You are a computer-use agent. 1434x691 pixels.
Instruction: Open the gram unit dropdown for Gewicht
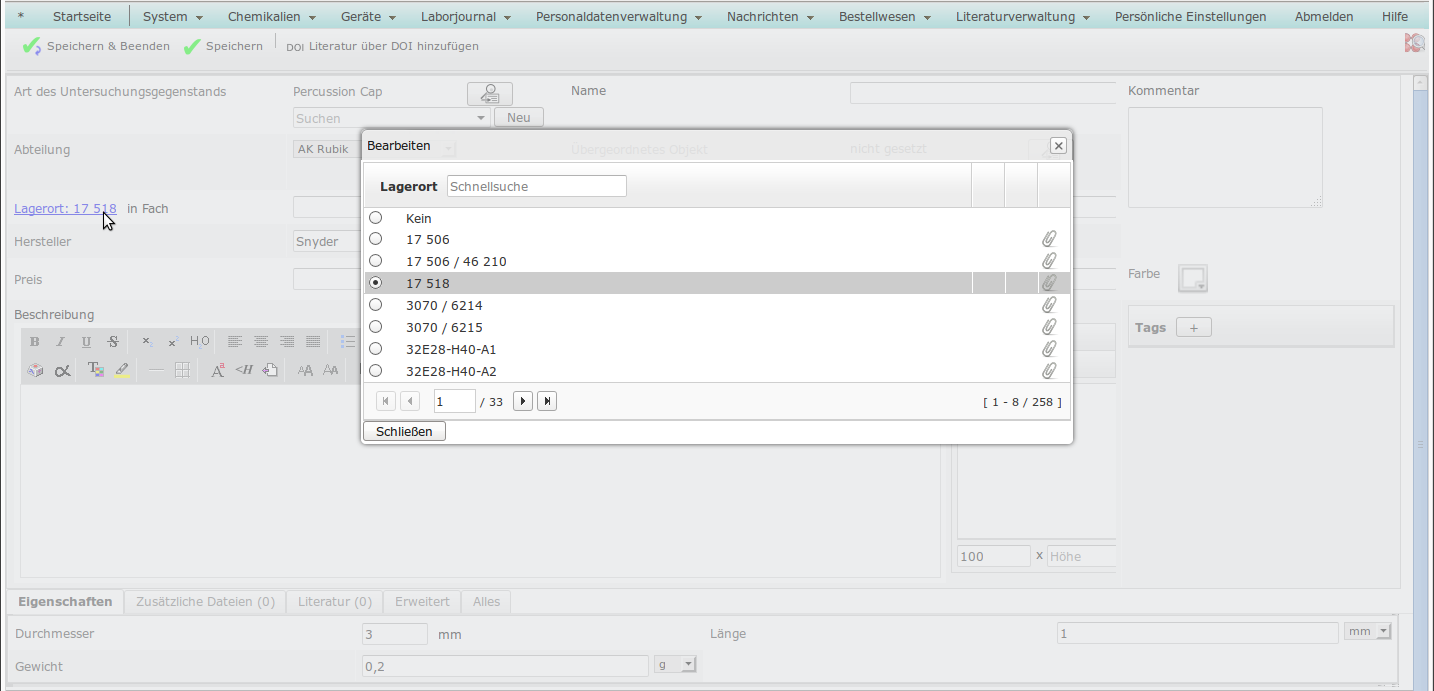pyautogui.click(x=675, y=664)
